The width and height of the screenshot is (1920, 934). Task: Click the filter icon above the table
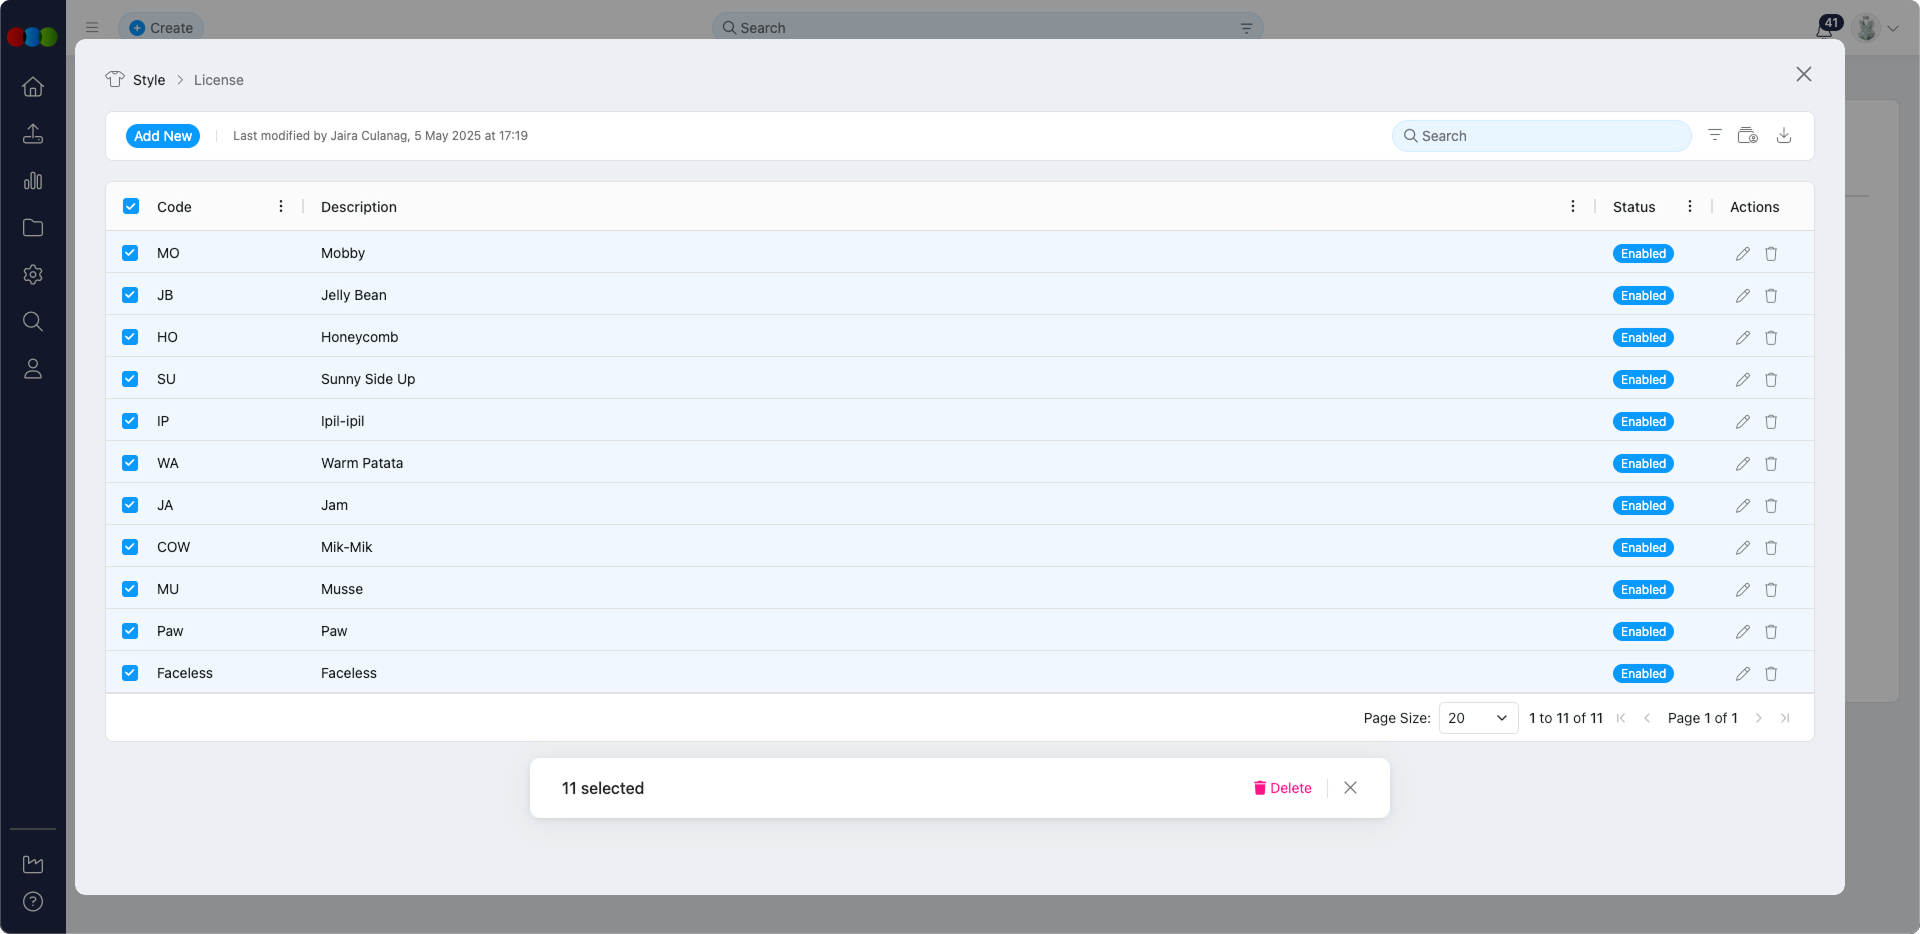(1715, 135)
